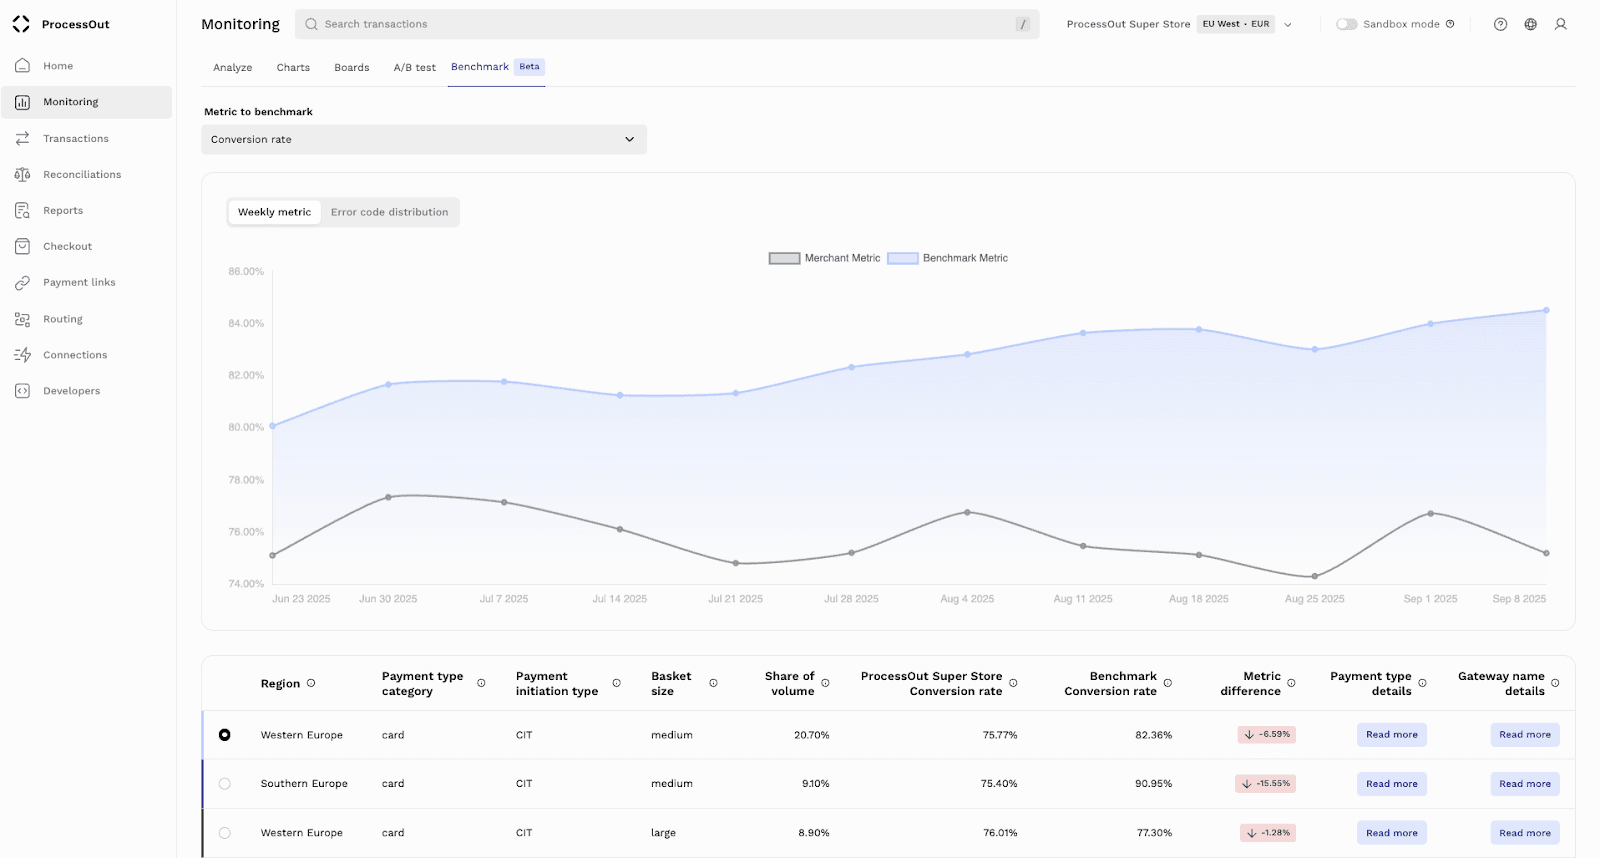Click the Developers code icon in sidebar
The width and height of the screenshot is (1600, 858).
click(22, 391)
